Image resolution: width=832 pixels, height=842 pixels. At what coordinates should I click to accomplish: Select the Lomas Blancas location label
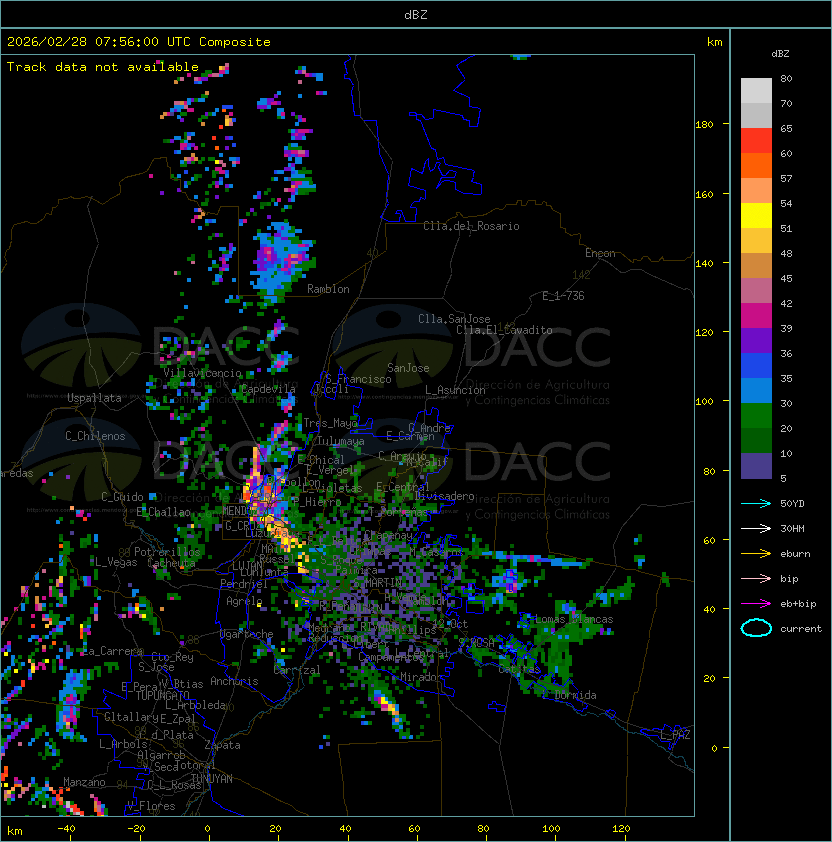574,619
